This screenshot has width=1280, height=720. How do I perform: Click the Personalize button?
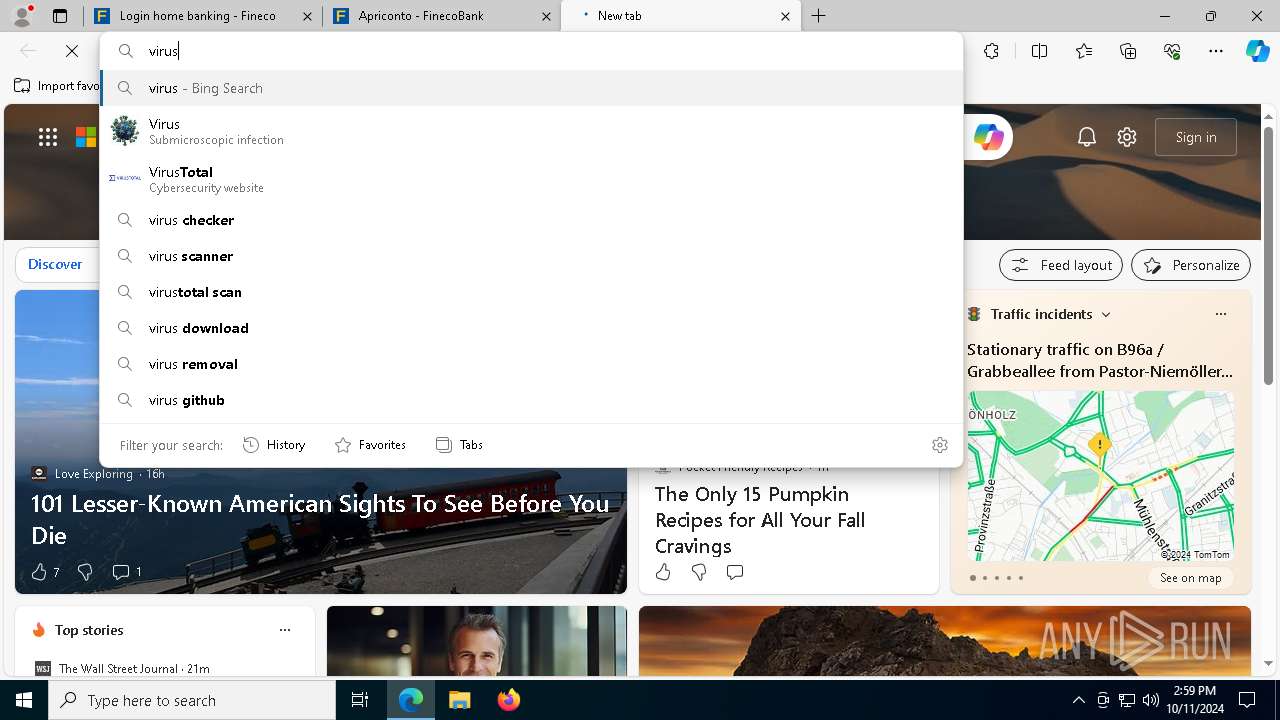pyautogui.click(x=1191, y=265)
